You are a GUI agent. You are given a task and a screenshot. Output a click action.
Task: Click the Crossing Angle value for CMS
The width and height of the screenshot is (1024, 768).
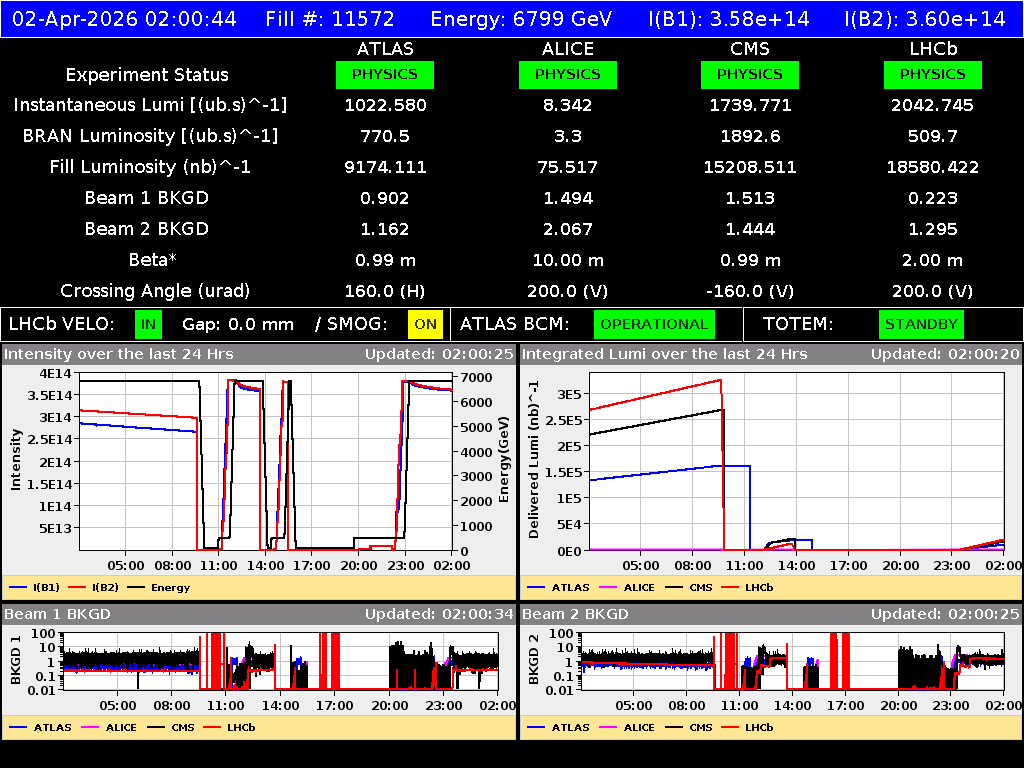(x=750, y=291)
